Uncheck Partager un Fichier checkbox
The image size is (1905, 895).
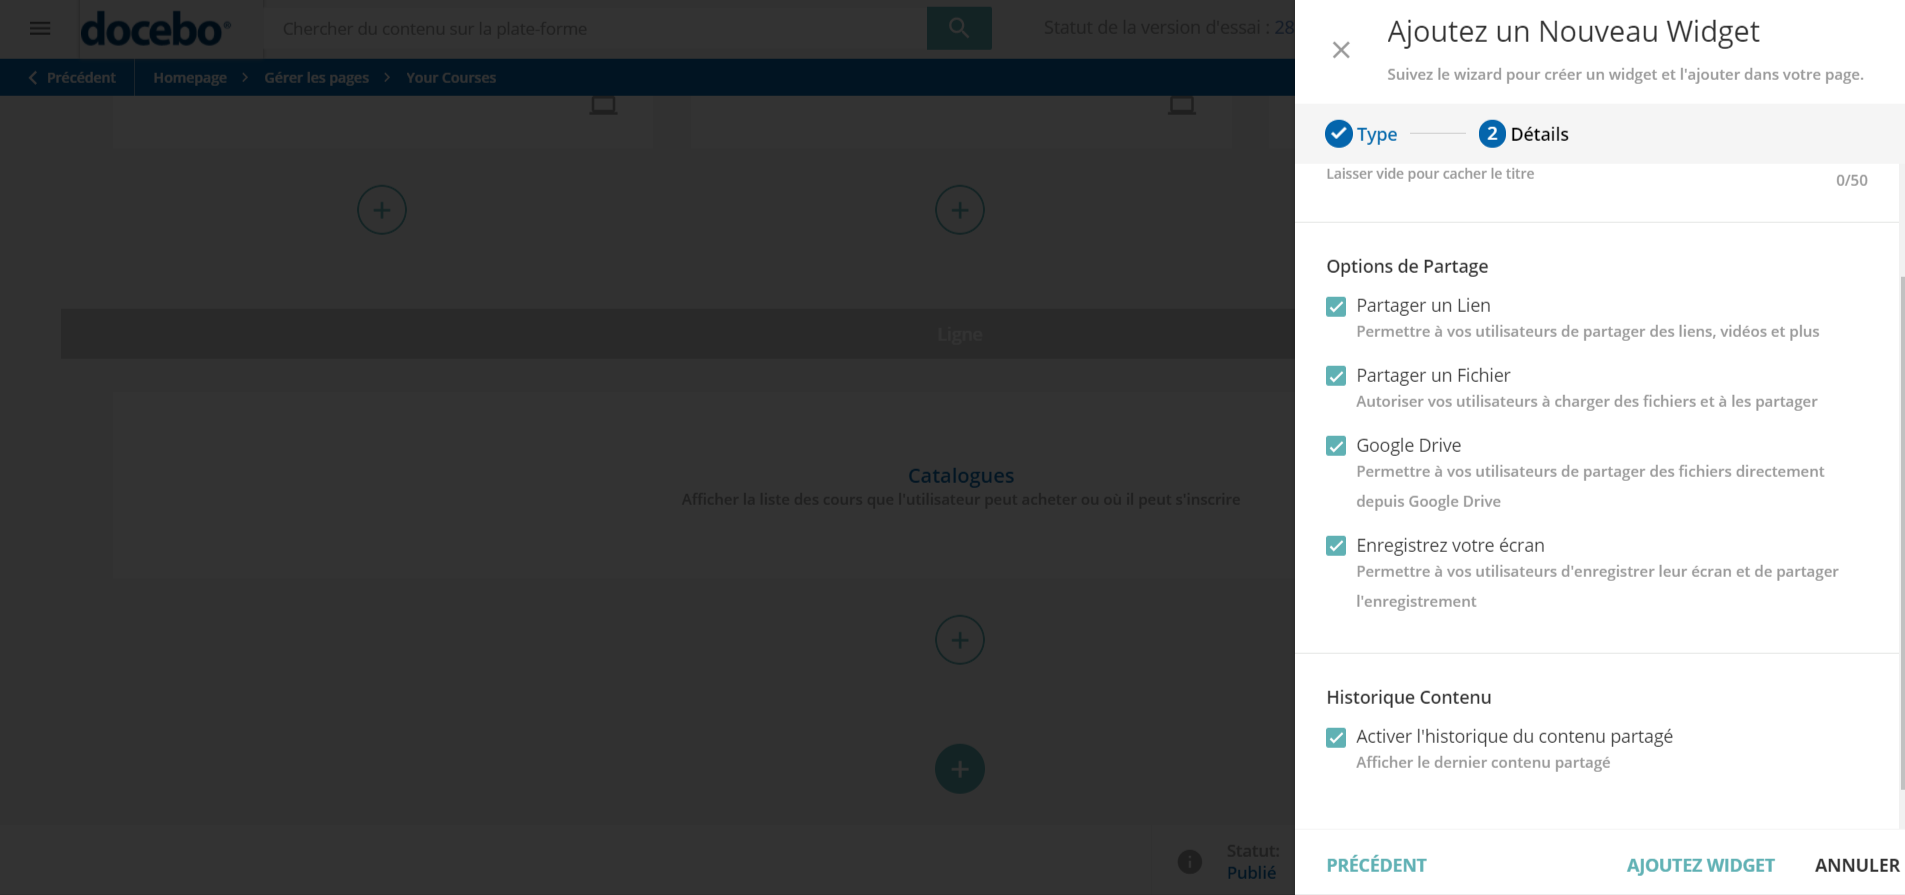1336,376
